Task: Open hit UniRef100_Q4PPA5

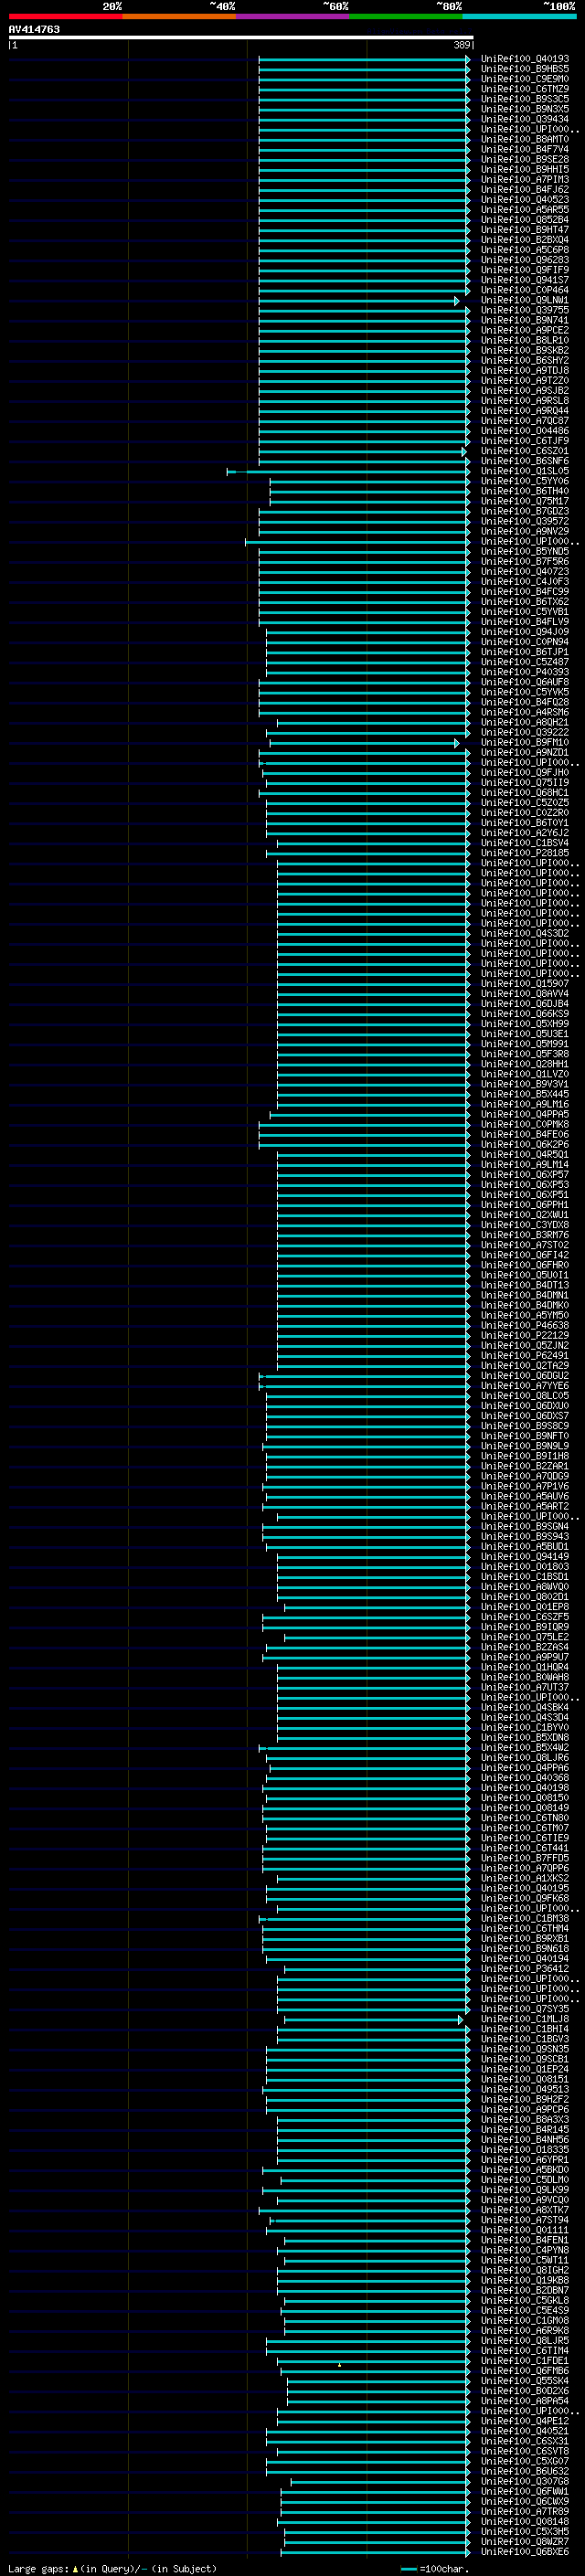Action: 524,1114
